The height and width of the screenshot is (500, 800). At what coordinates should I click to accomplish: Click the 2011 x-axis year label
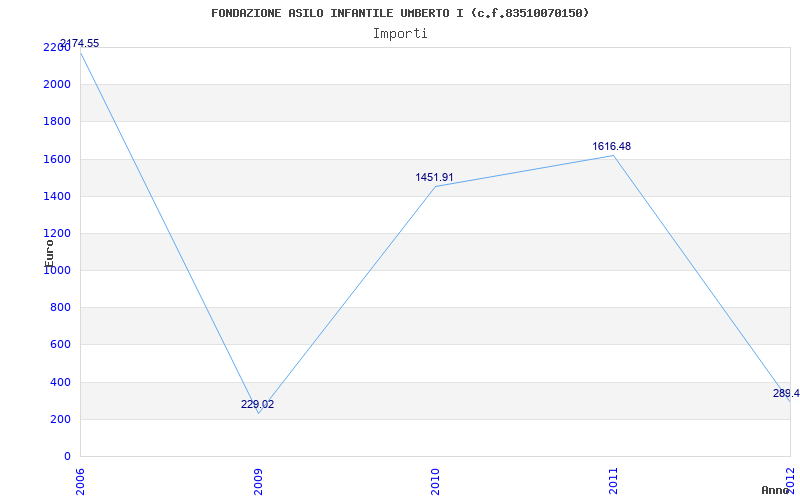613,481
